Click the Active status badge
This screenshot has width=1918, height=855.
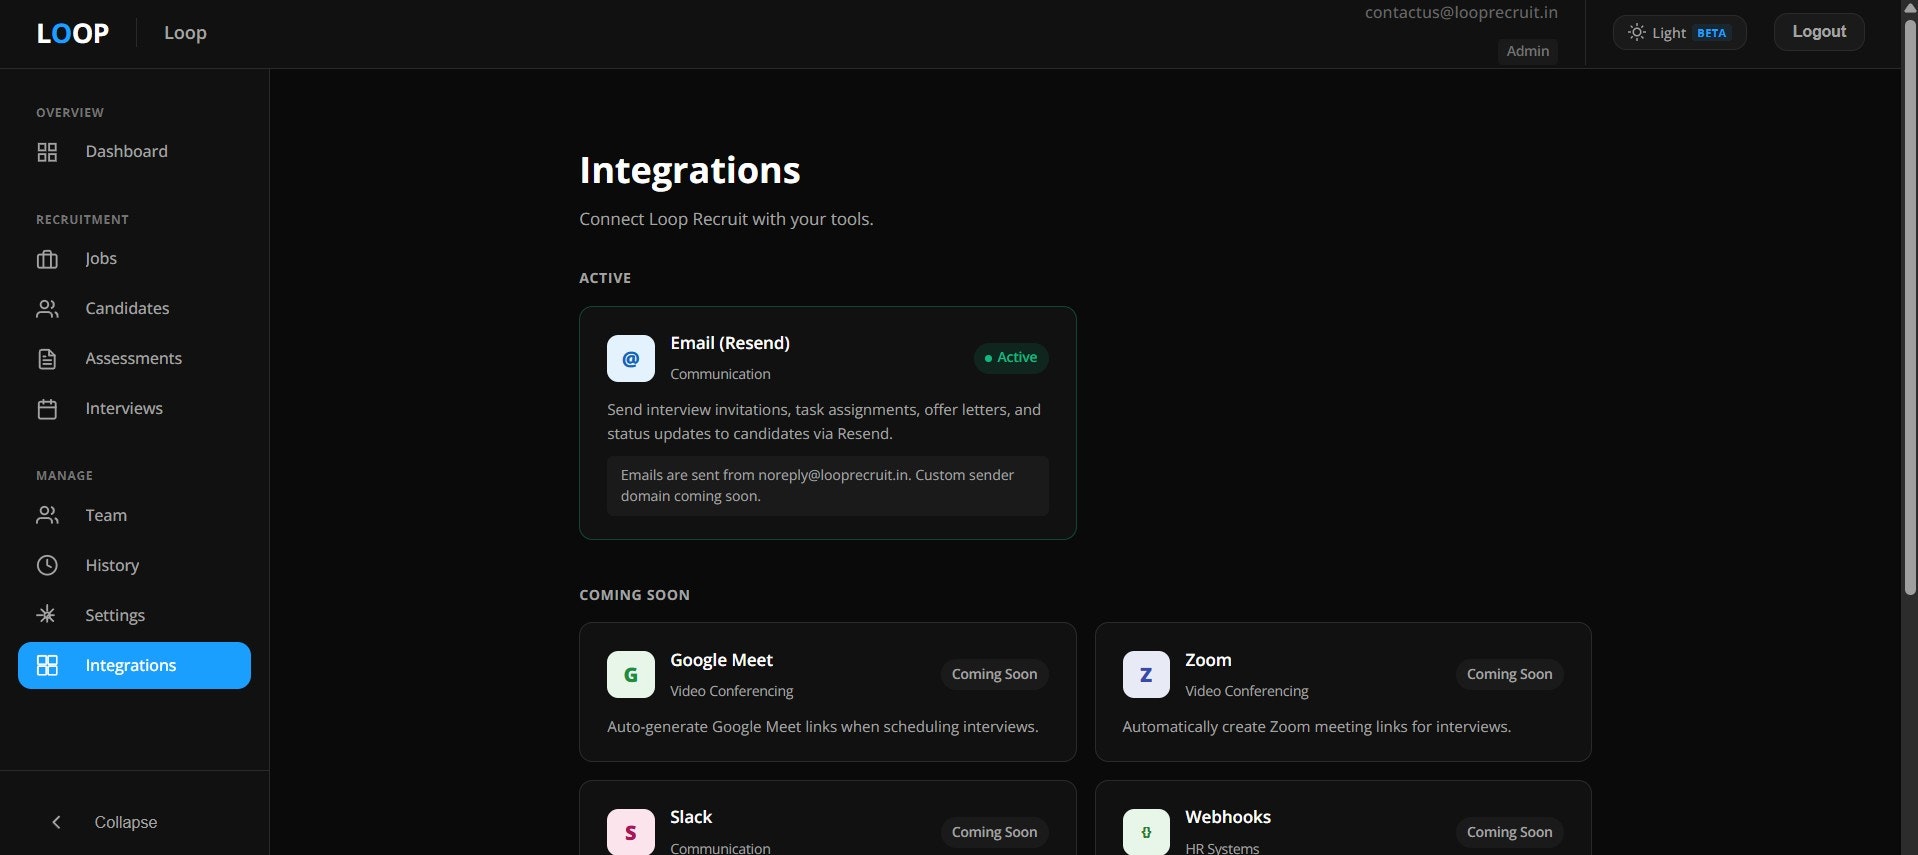[x=1011, y=358]
